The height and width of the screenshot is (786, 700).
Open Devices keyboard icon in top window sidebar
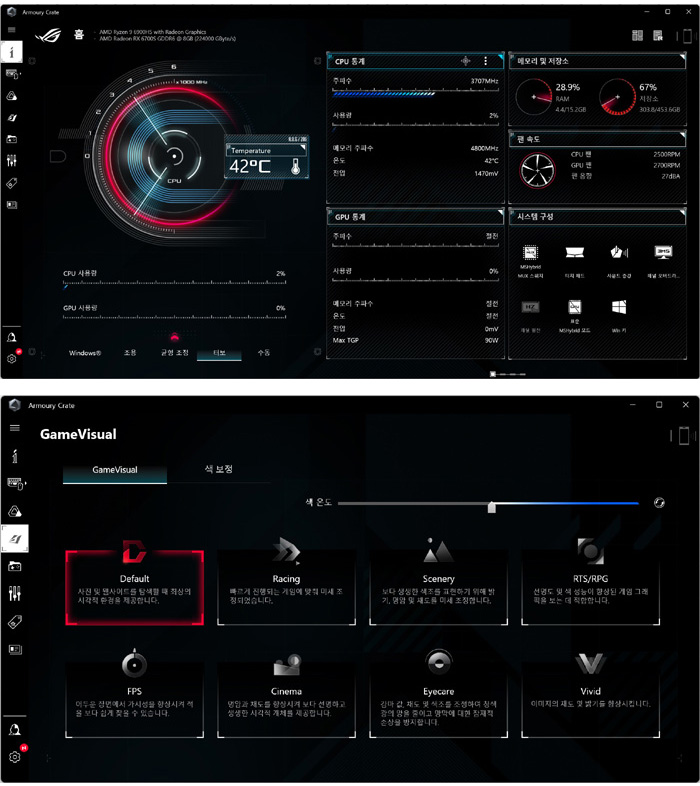point(12,74)
